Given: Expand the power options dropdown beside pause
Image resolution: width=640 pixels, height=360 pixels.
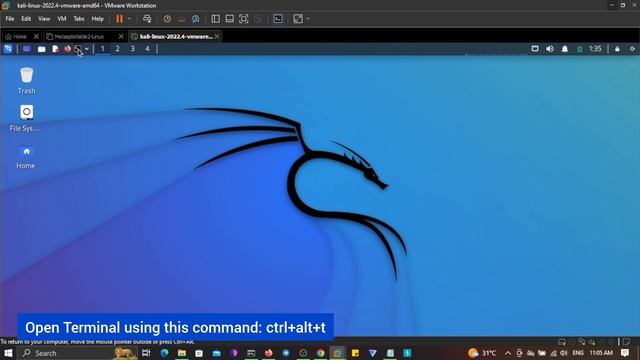Looking at the screenshot, I should coord(129,19).
